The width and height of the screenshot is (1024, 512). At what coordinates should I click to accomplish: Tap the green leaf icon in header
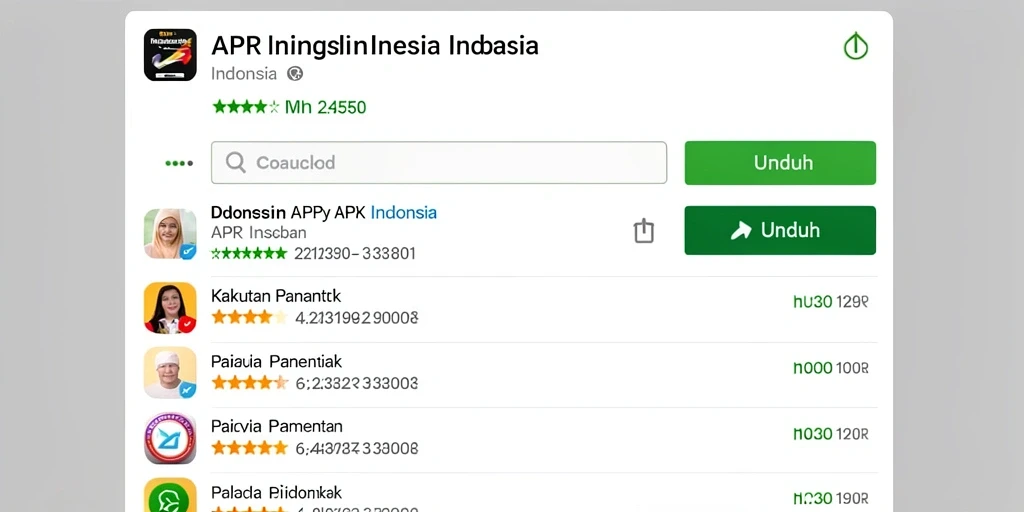coord(856,46)
